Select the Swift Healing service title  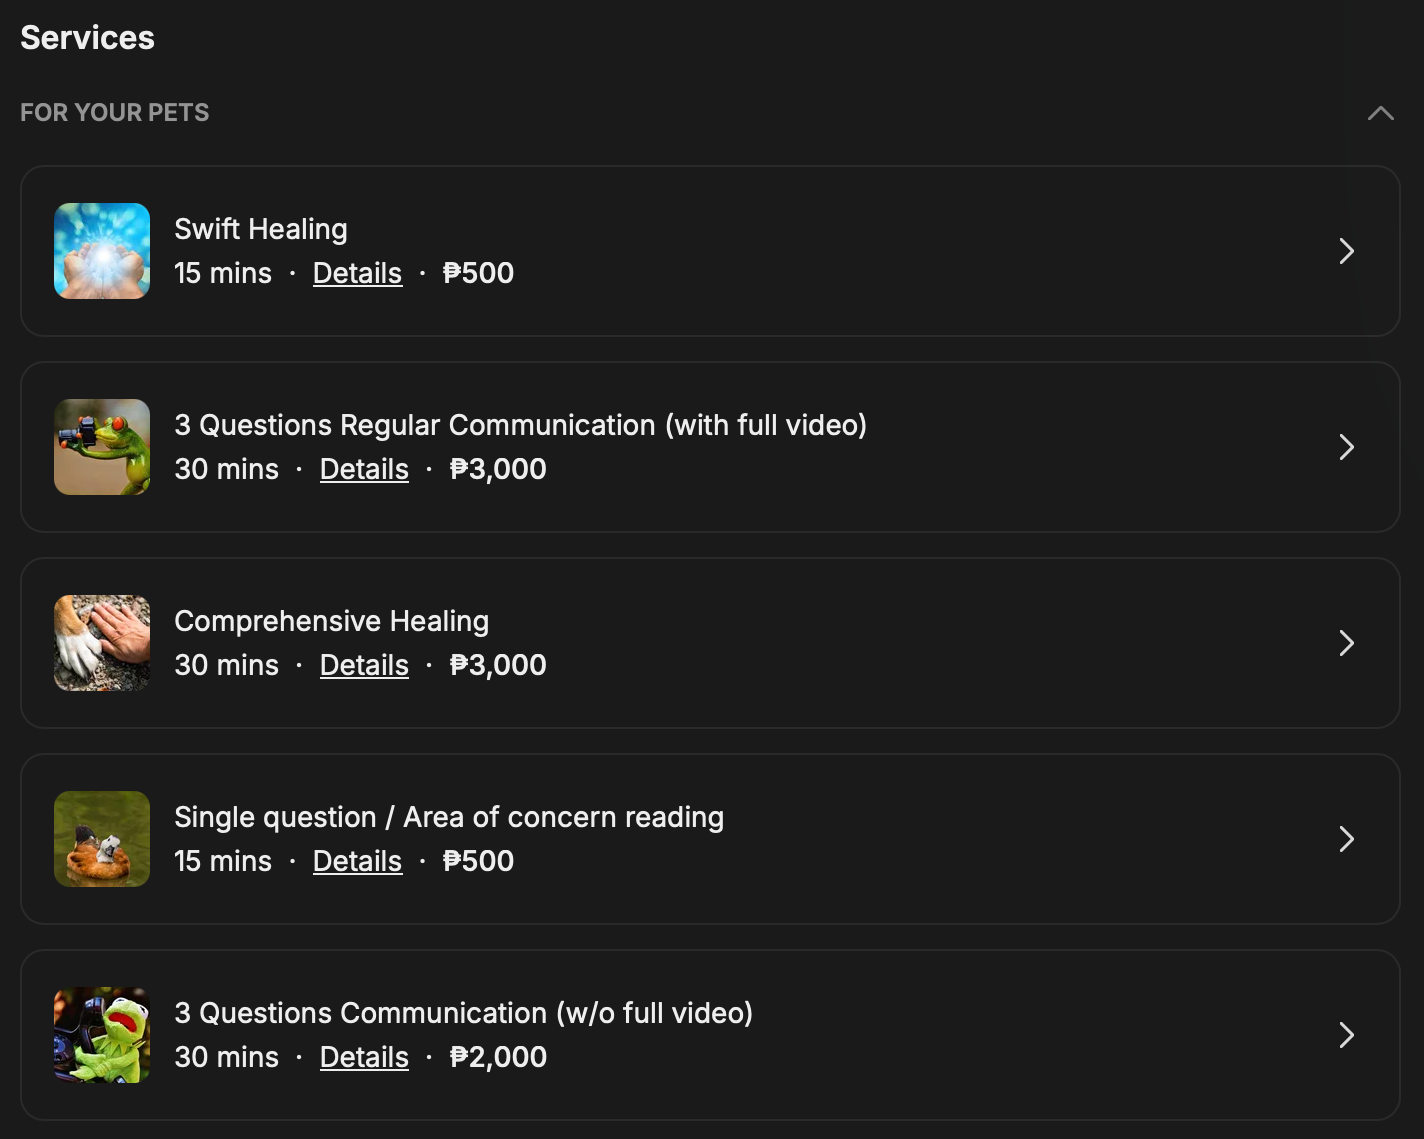point(261,229)
